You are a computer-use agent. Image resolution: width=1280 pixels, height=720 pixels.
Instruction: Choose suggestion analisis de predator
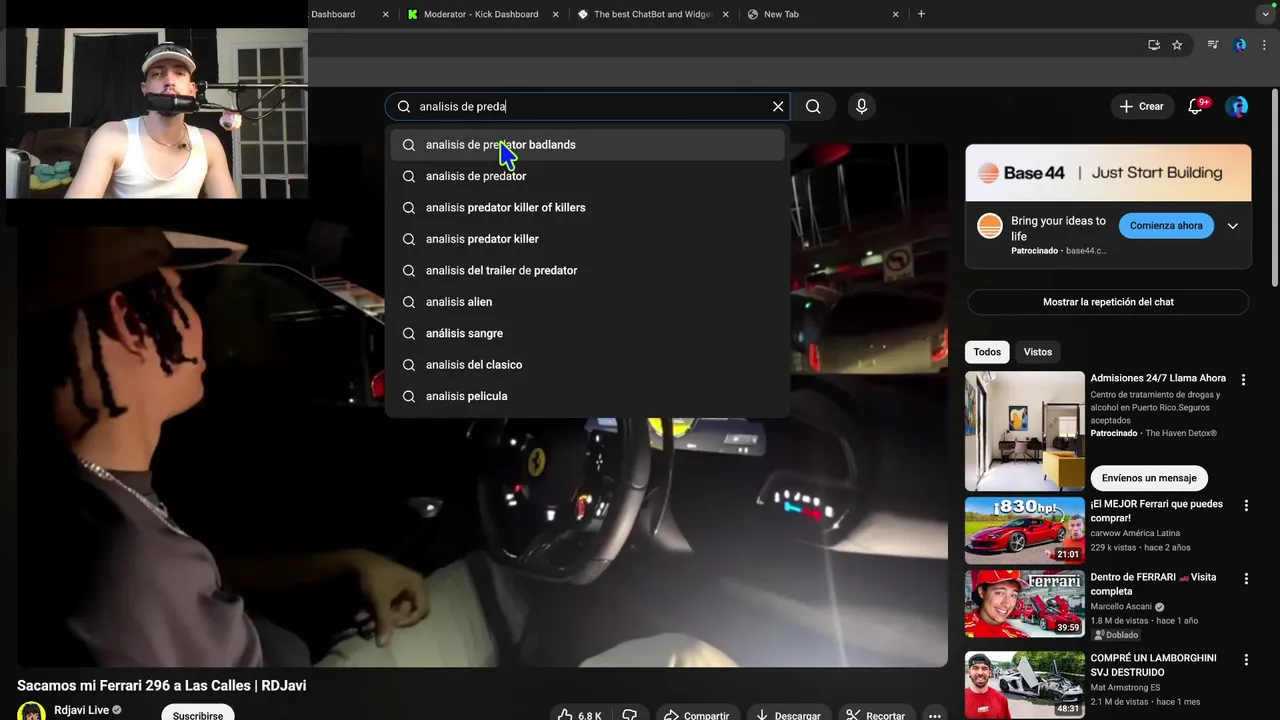click(588, 176)
